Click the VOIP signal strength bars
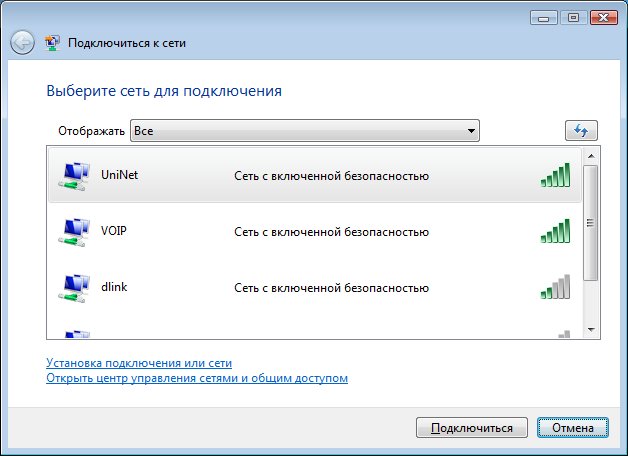This screenshot has height=456, width=628. [x=555, y=232]
